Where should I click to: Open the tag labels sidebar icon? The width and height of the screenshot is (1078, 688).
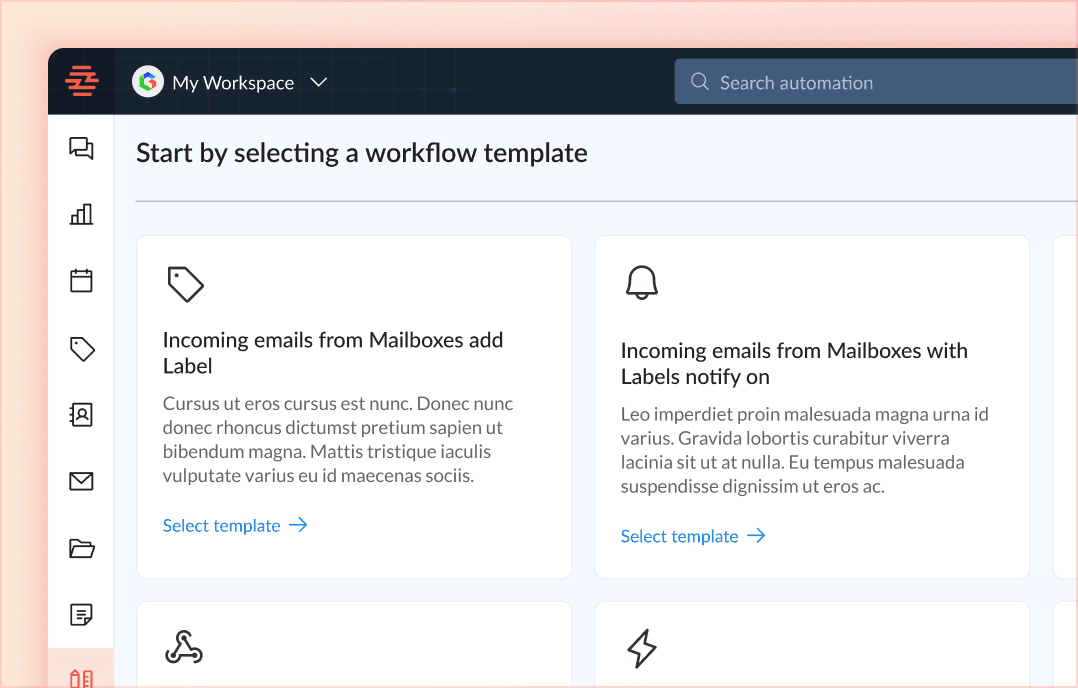coord(82,348)
